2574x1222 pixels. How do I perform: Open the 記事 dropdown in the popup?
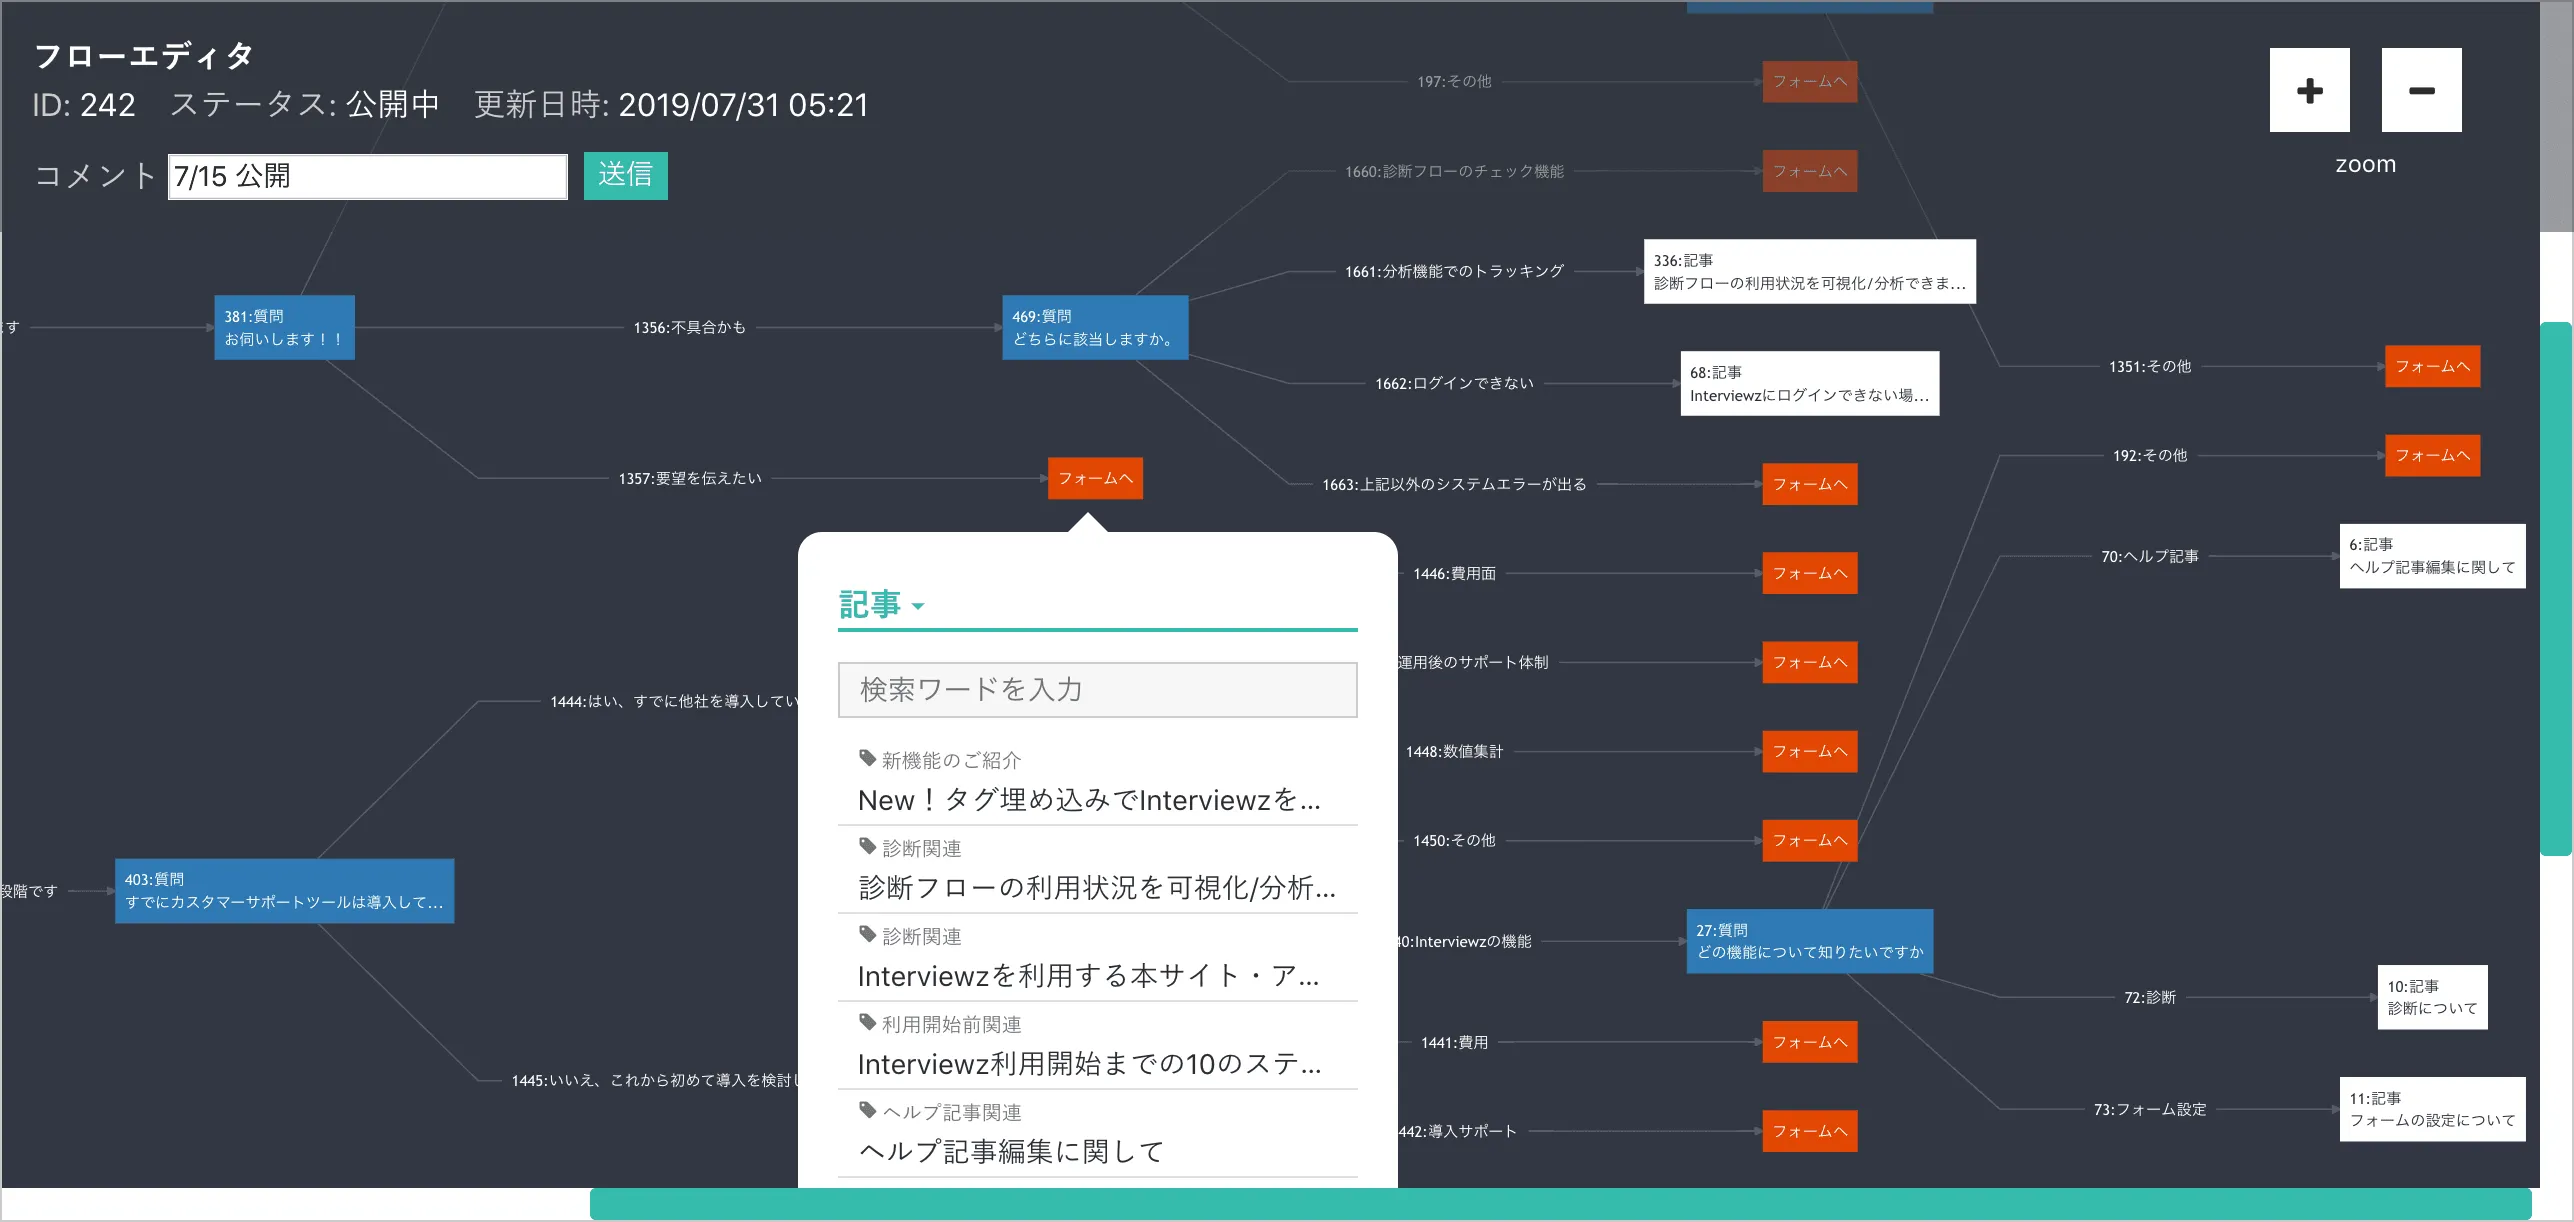(881, 605)
